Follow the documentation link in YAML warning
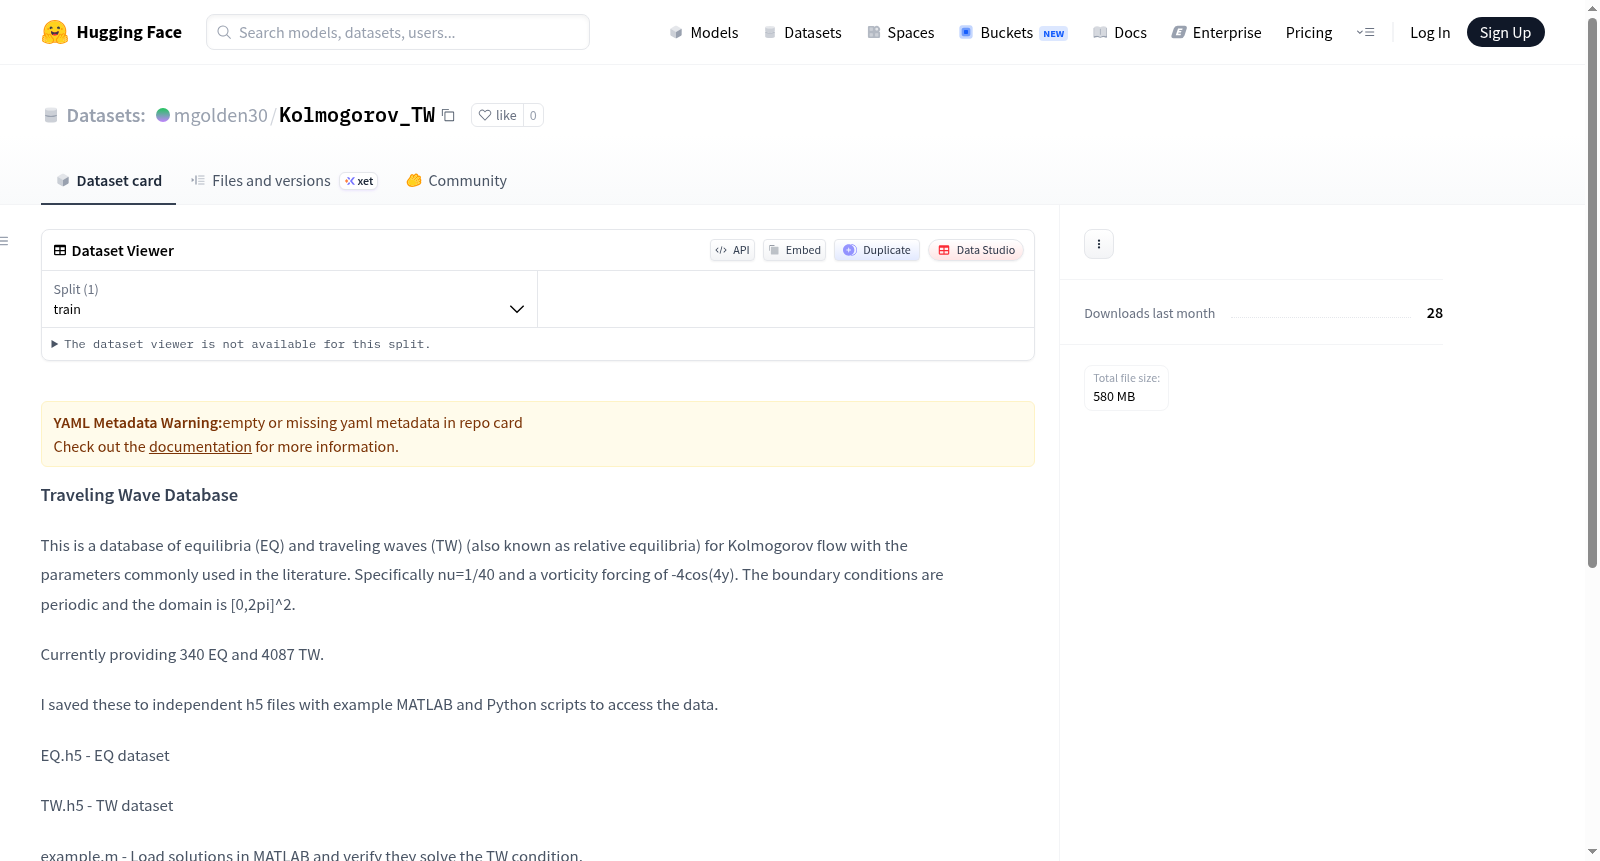 coord(200,447)
